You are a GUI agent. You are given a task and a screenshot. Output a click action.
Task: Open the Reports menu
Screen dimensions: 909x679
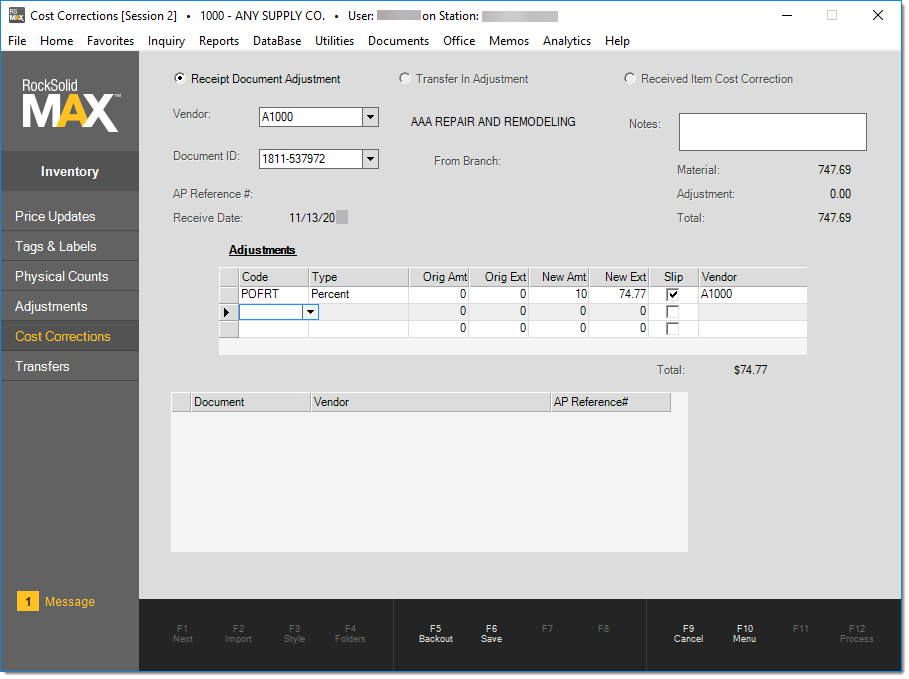tap(219, 41)
